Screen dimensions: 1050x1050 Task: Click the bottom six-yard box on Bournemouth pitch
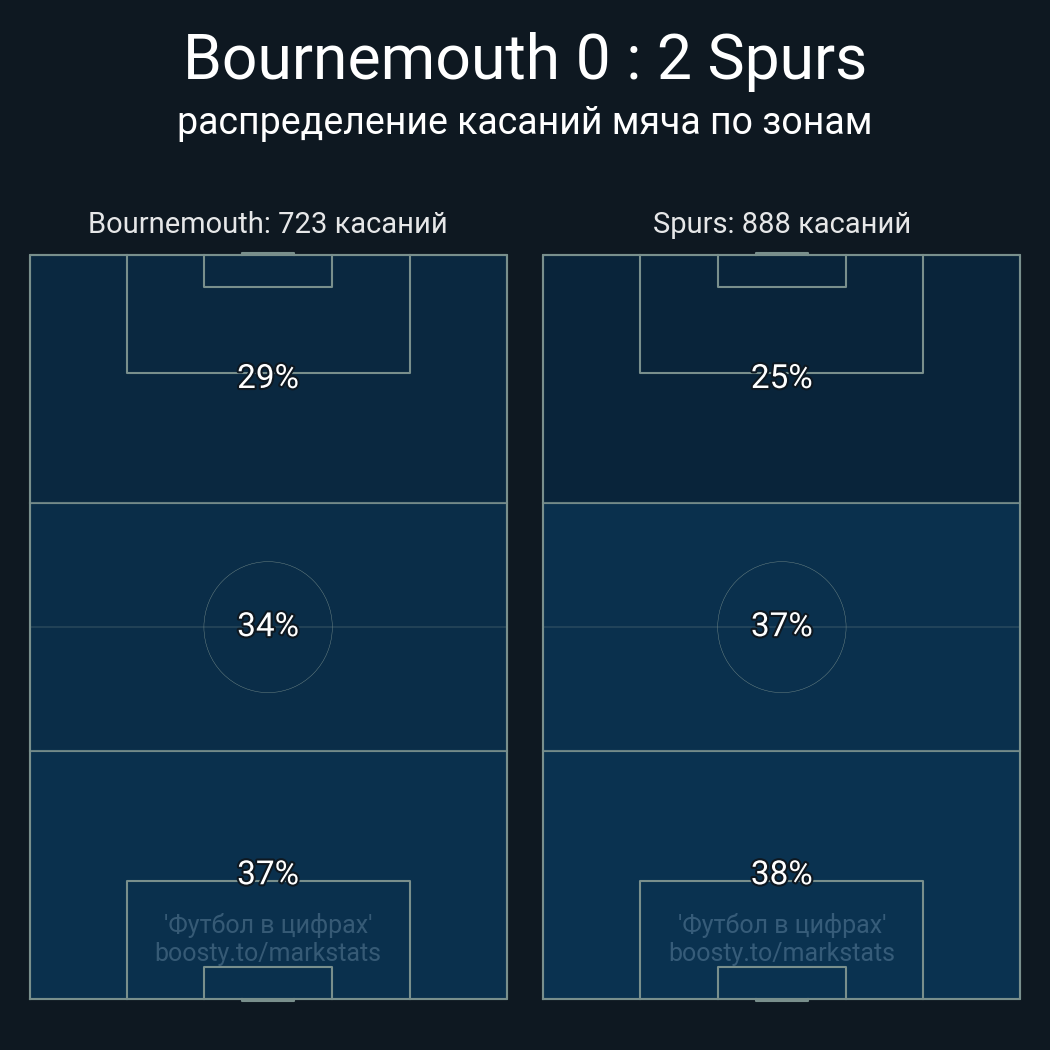[x=268, y=982]
